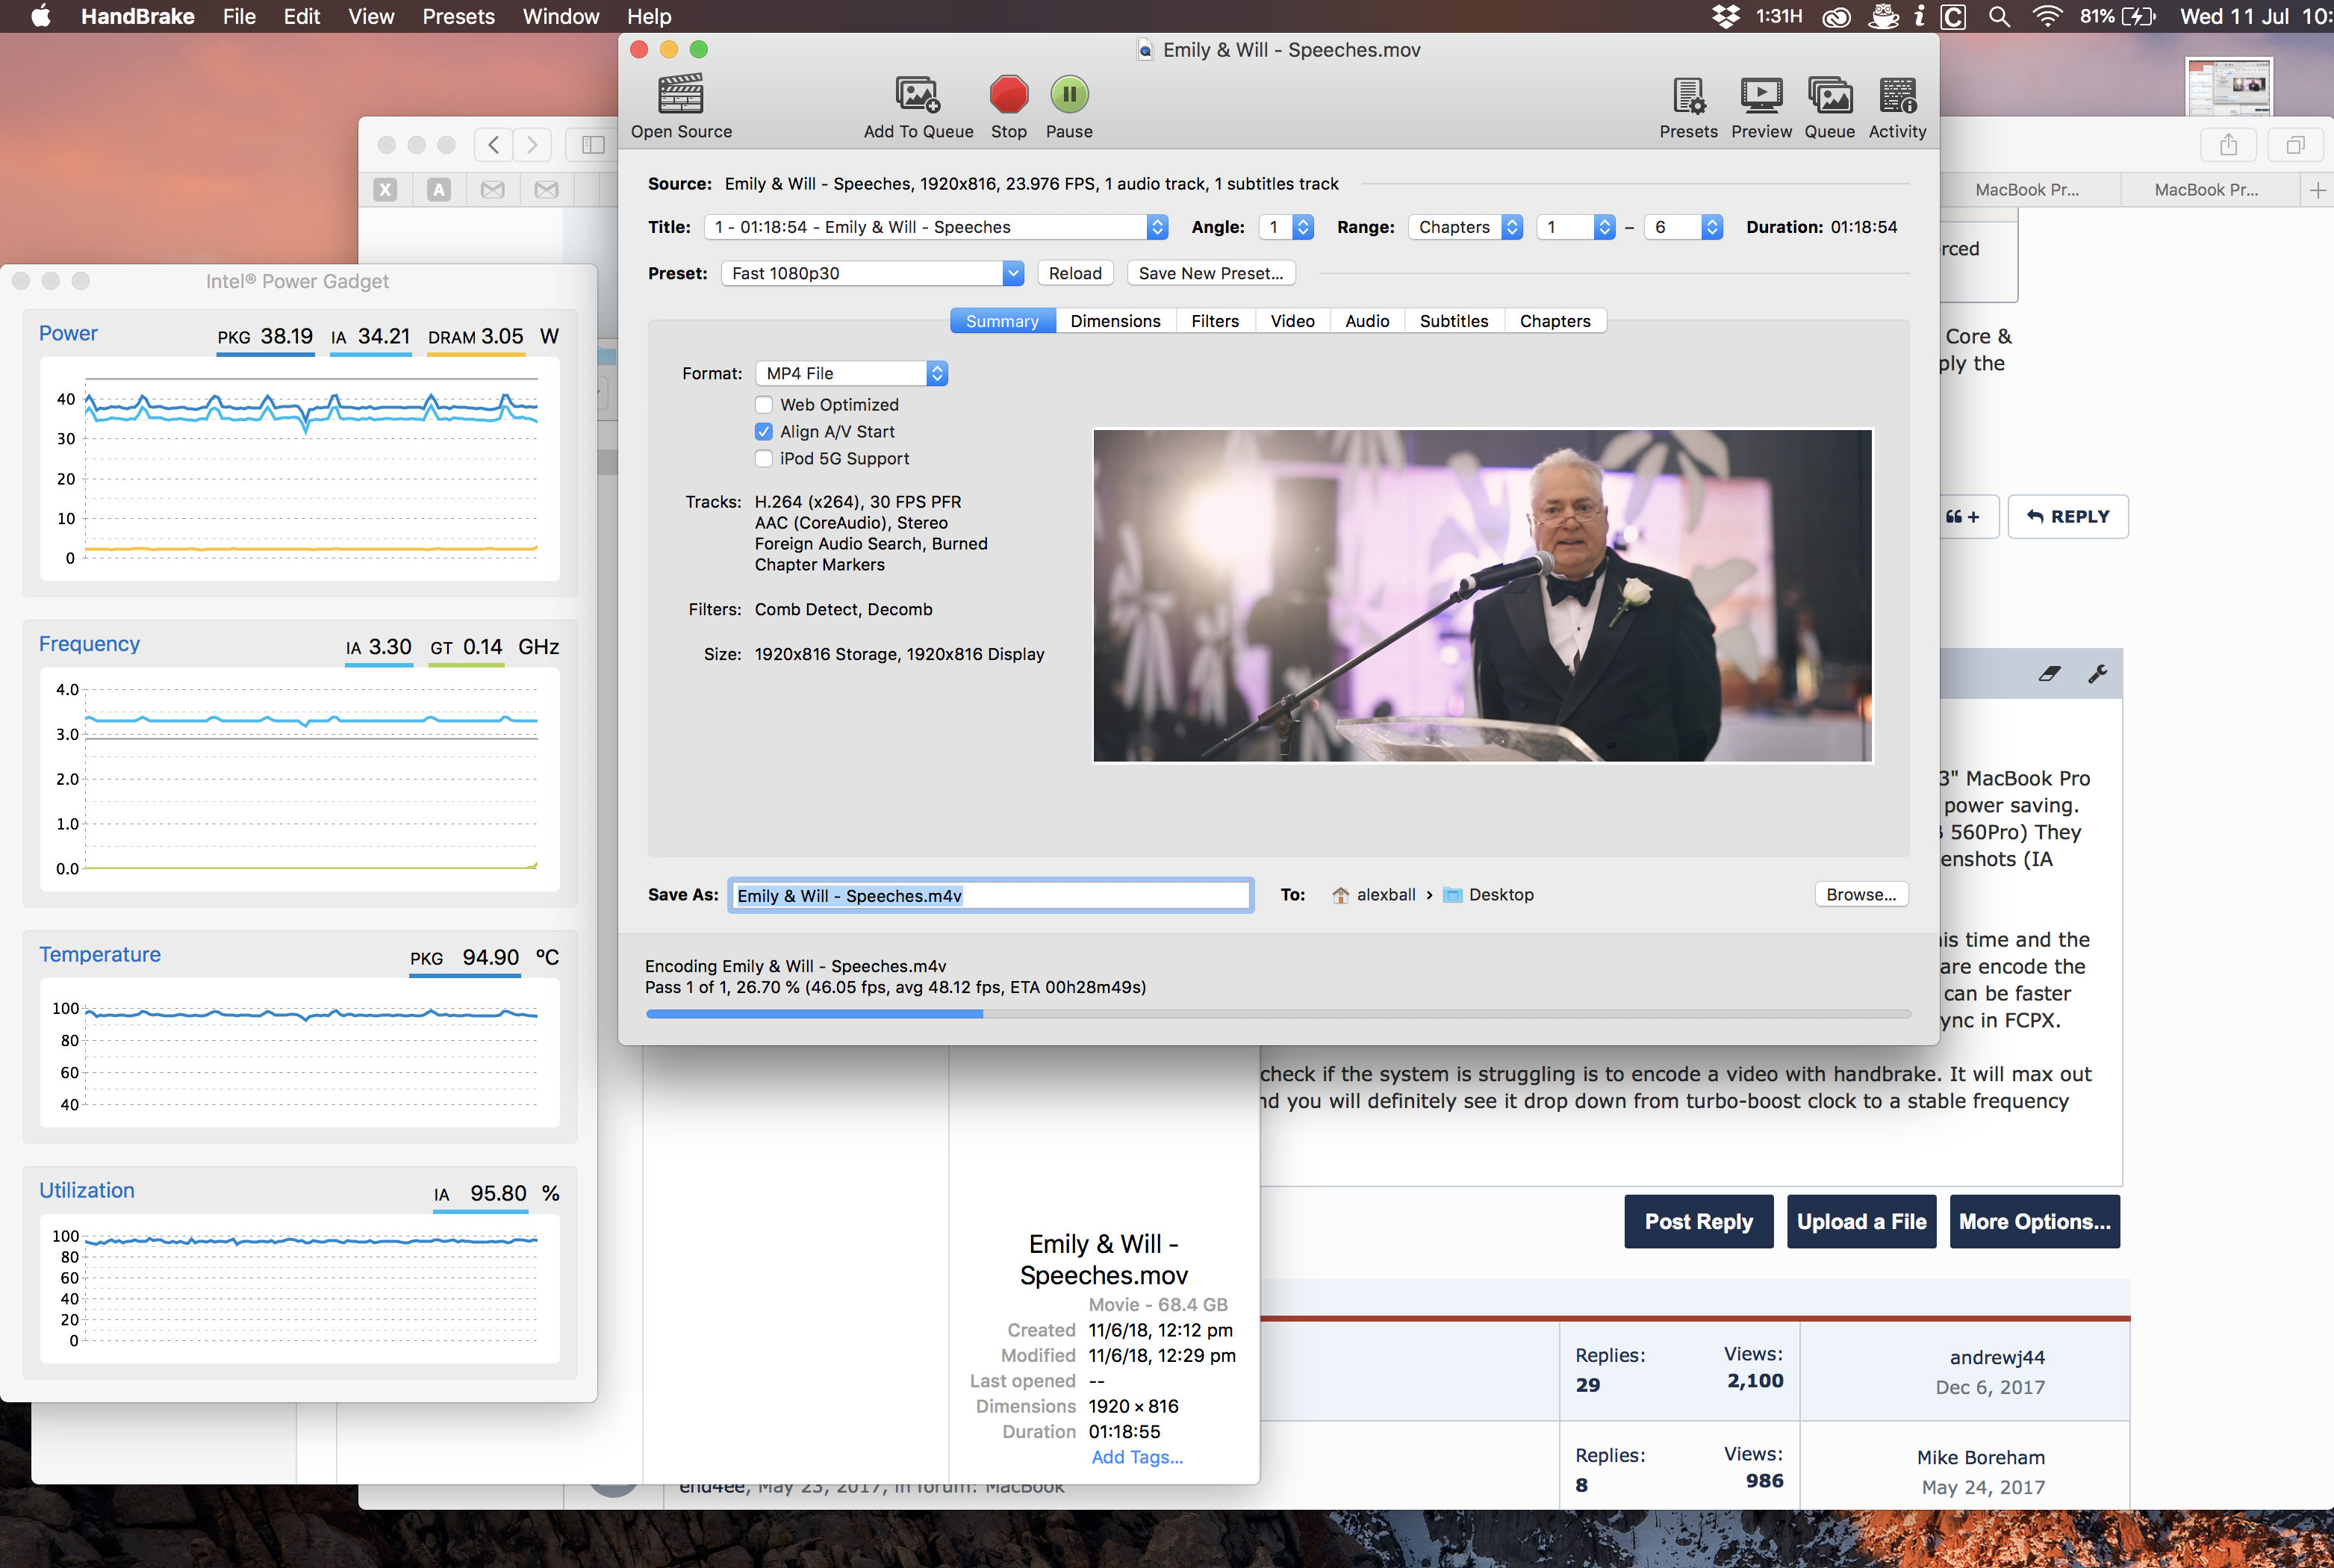The width and height of the screenshot is (2334, 1568).
Task: Click the Dropbox menu bar icon
Action: tap(1725, 16)
